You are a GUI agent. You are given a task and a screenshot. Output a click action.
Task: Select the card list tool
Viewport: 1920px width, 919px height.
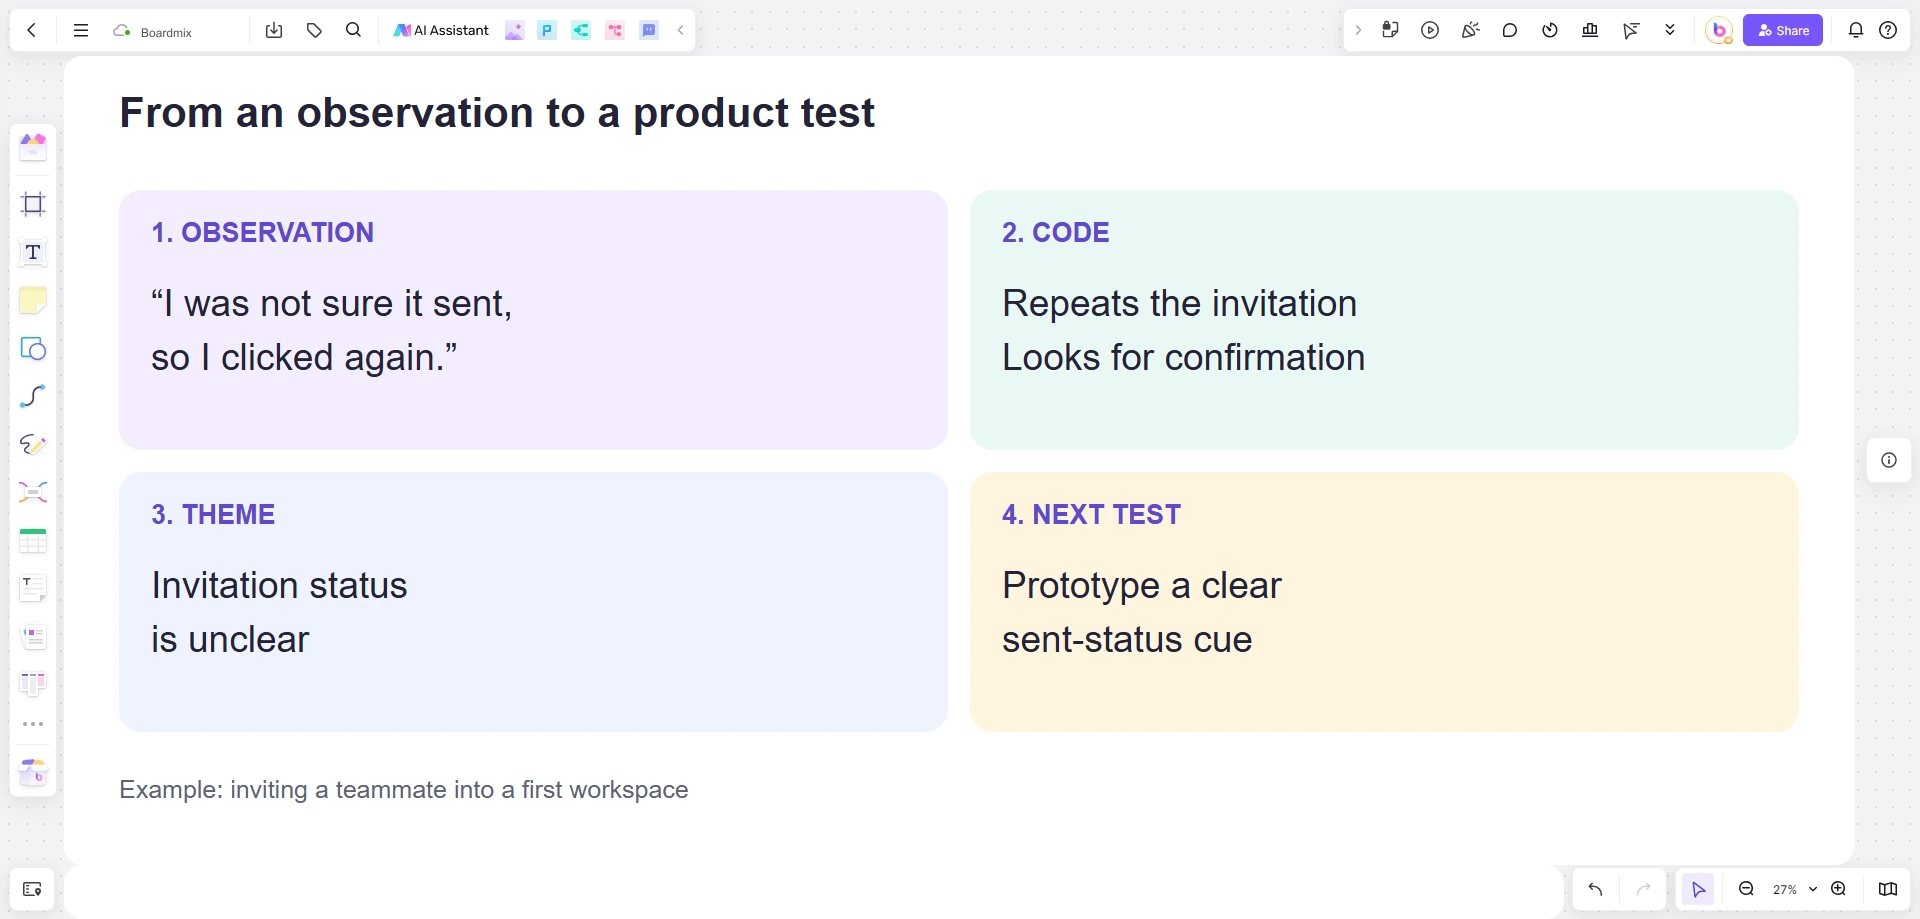[x=33, y=636]
